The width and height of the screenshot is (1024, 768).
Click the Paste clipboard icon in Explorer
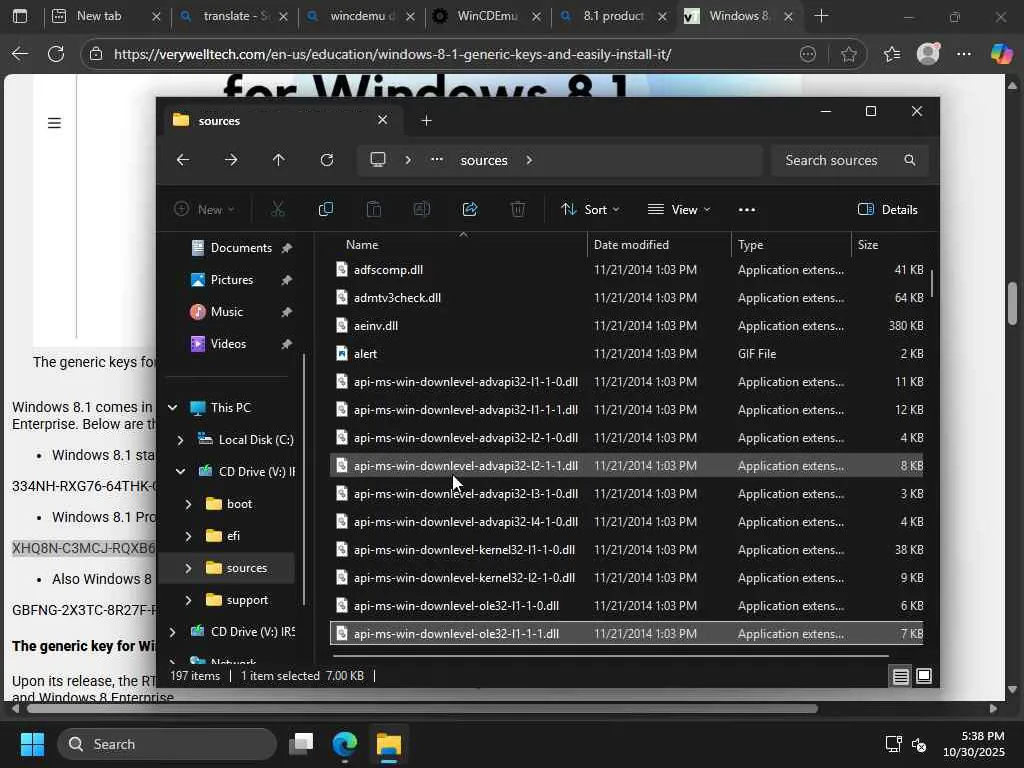click(x=374, y=209)
